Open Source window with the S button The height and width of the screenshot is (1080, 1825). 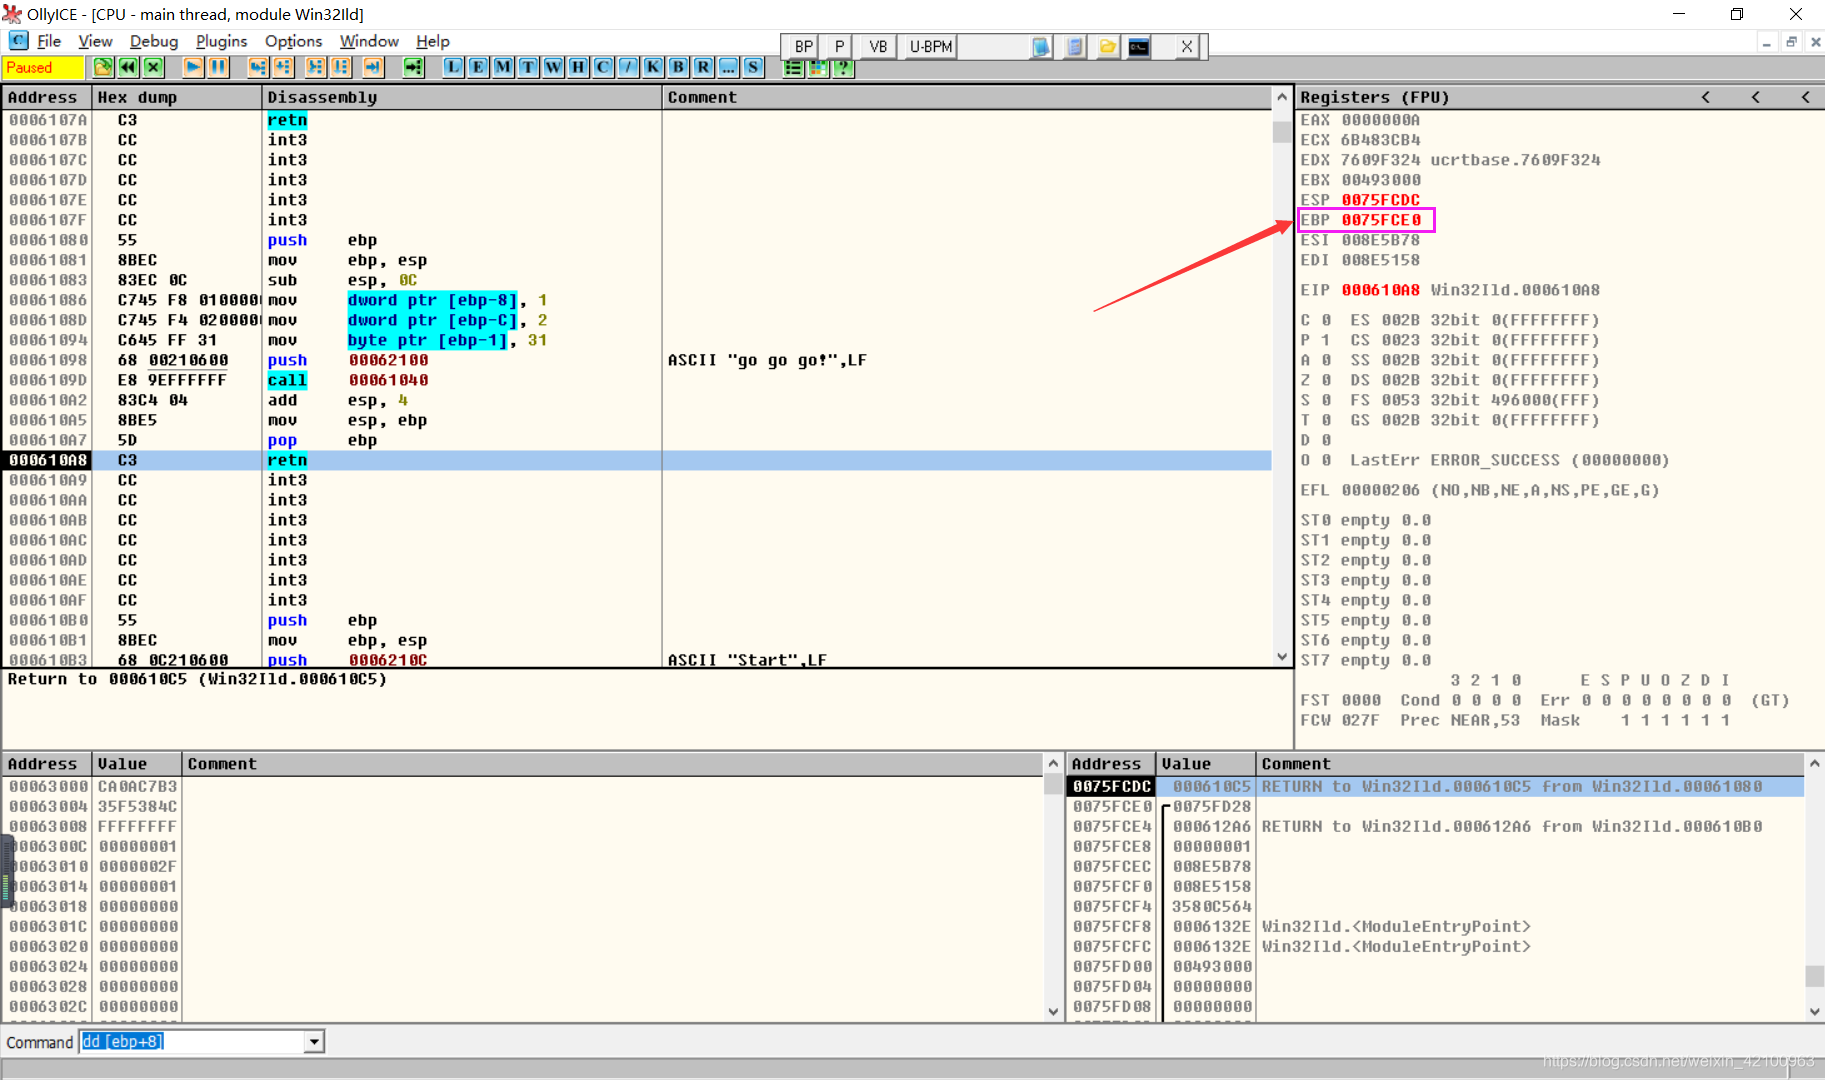pyautogui.click(x=754, y=67)
